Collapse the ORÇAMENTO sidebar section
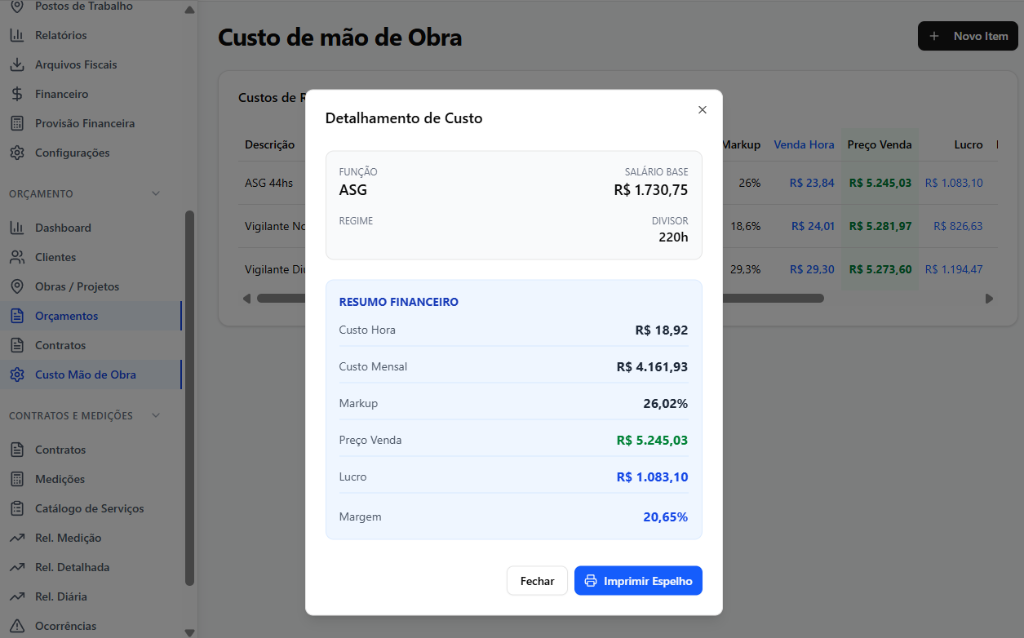Viewport: 1024px width, 638px height. click(155, 193)
